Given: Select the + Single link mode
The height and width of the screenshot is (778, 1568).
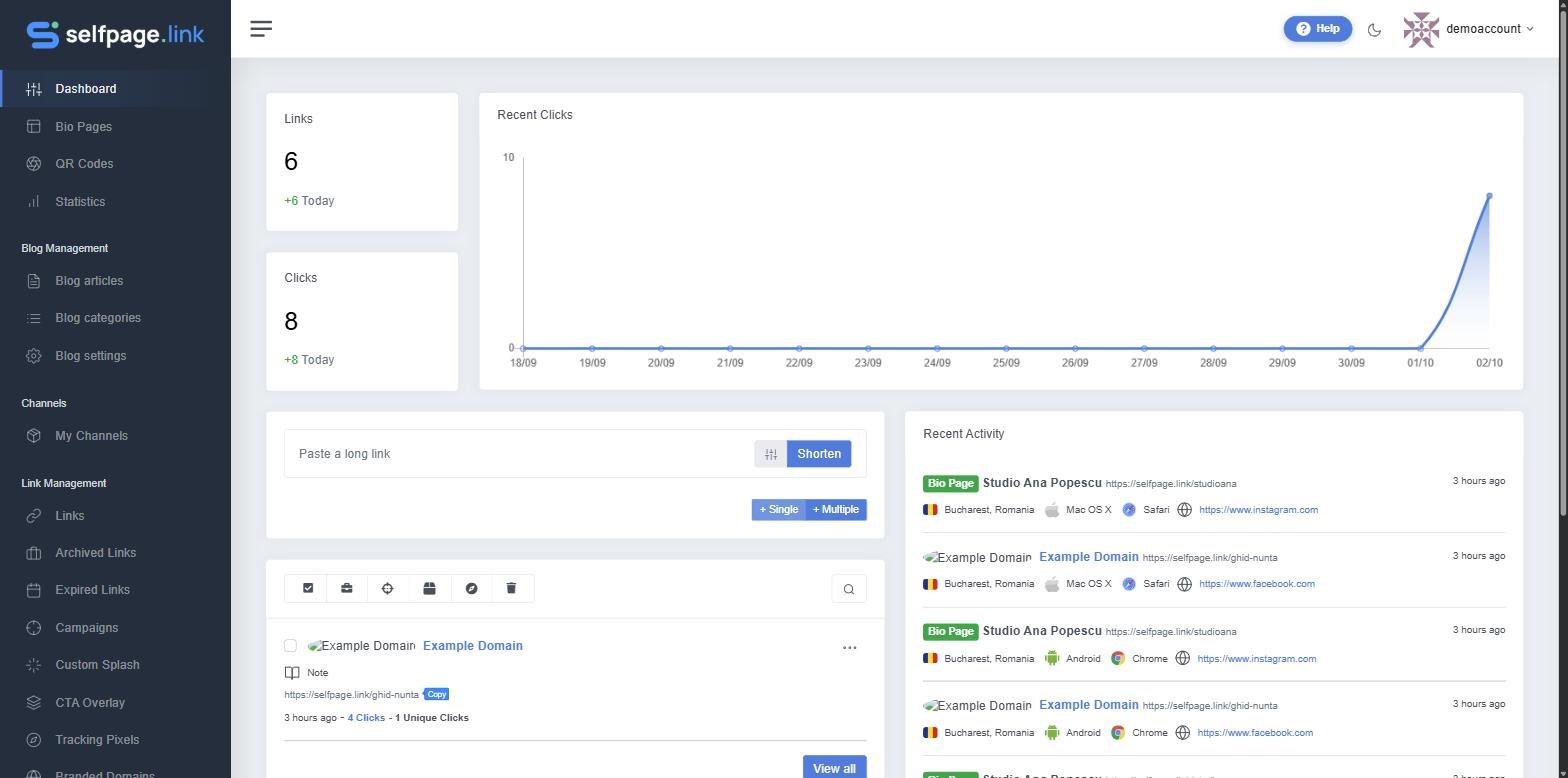Looking at the screenshot, I should coord(779,510).
